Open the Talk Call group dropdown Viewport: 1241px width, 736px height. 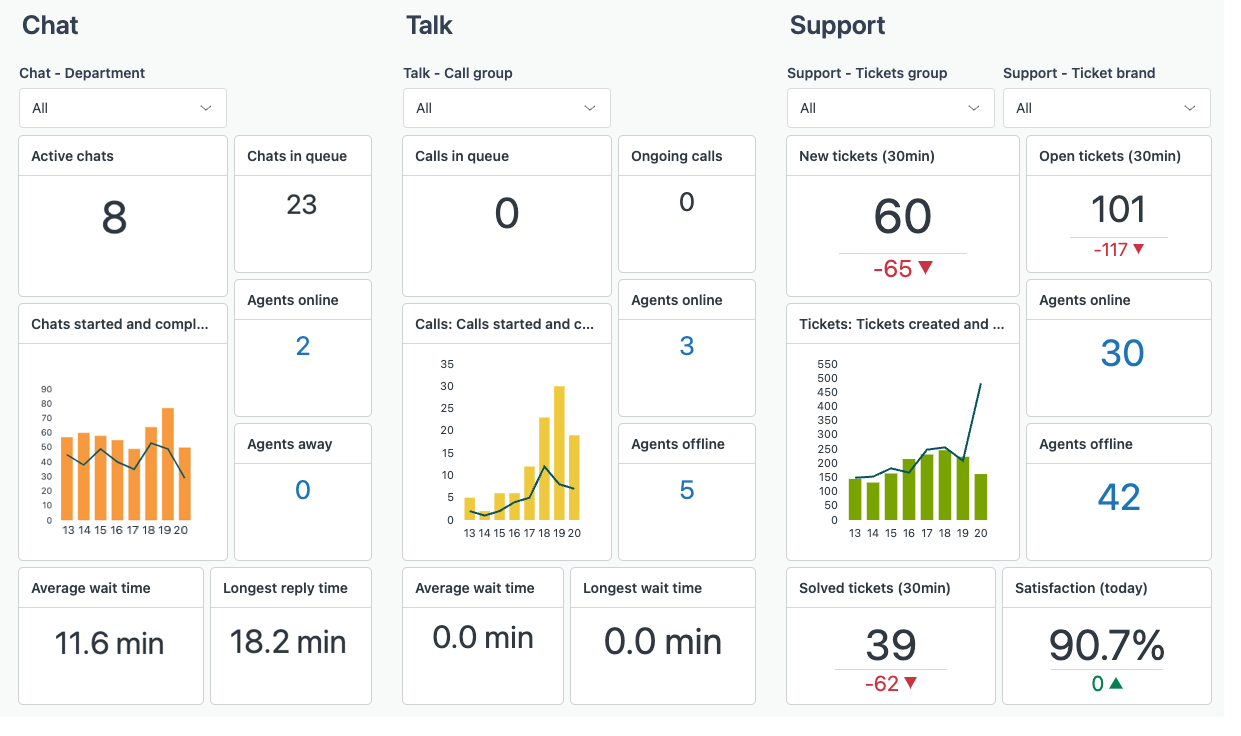tap(506, 107)
